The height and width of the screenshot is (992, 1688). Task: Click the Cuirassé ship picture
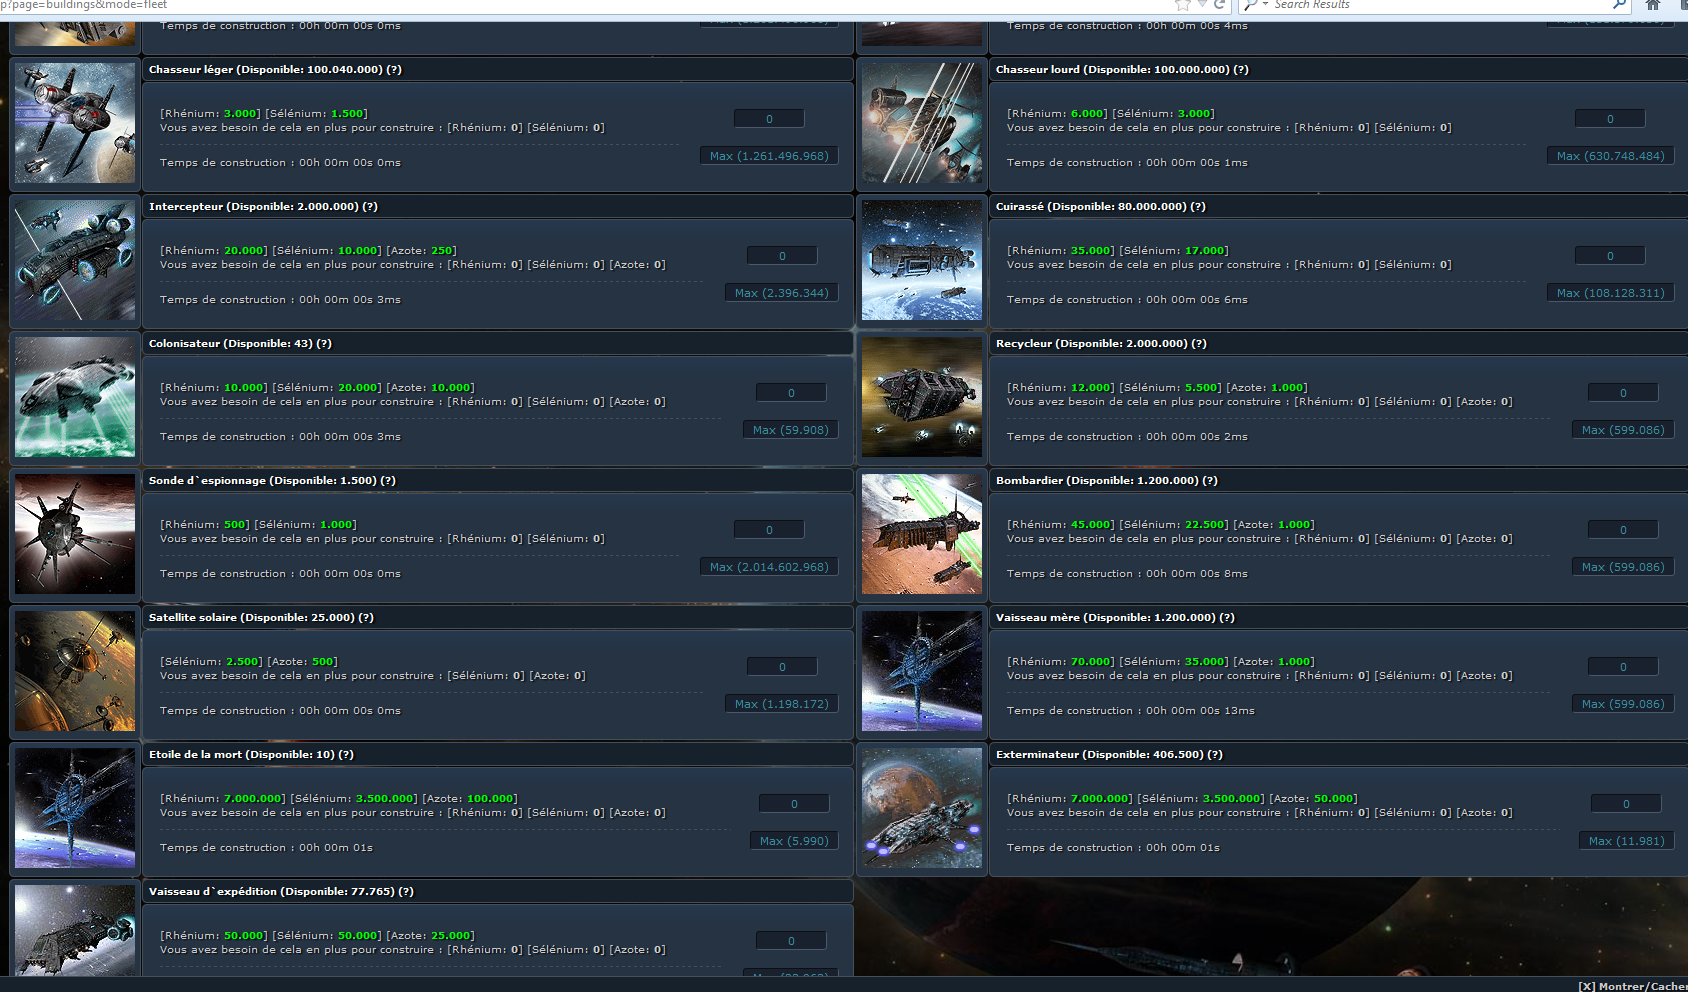click(x=921, y=260)
